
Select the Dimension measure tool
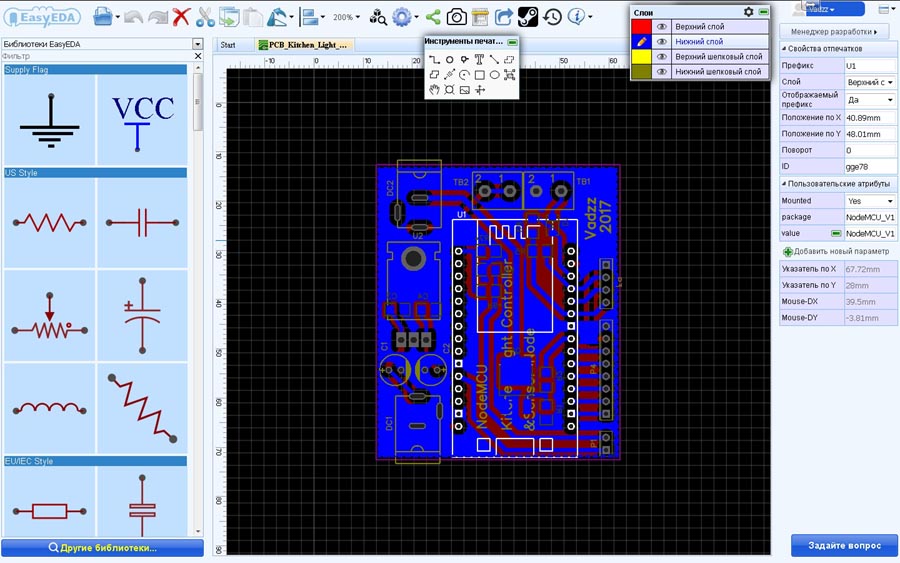449,75
